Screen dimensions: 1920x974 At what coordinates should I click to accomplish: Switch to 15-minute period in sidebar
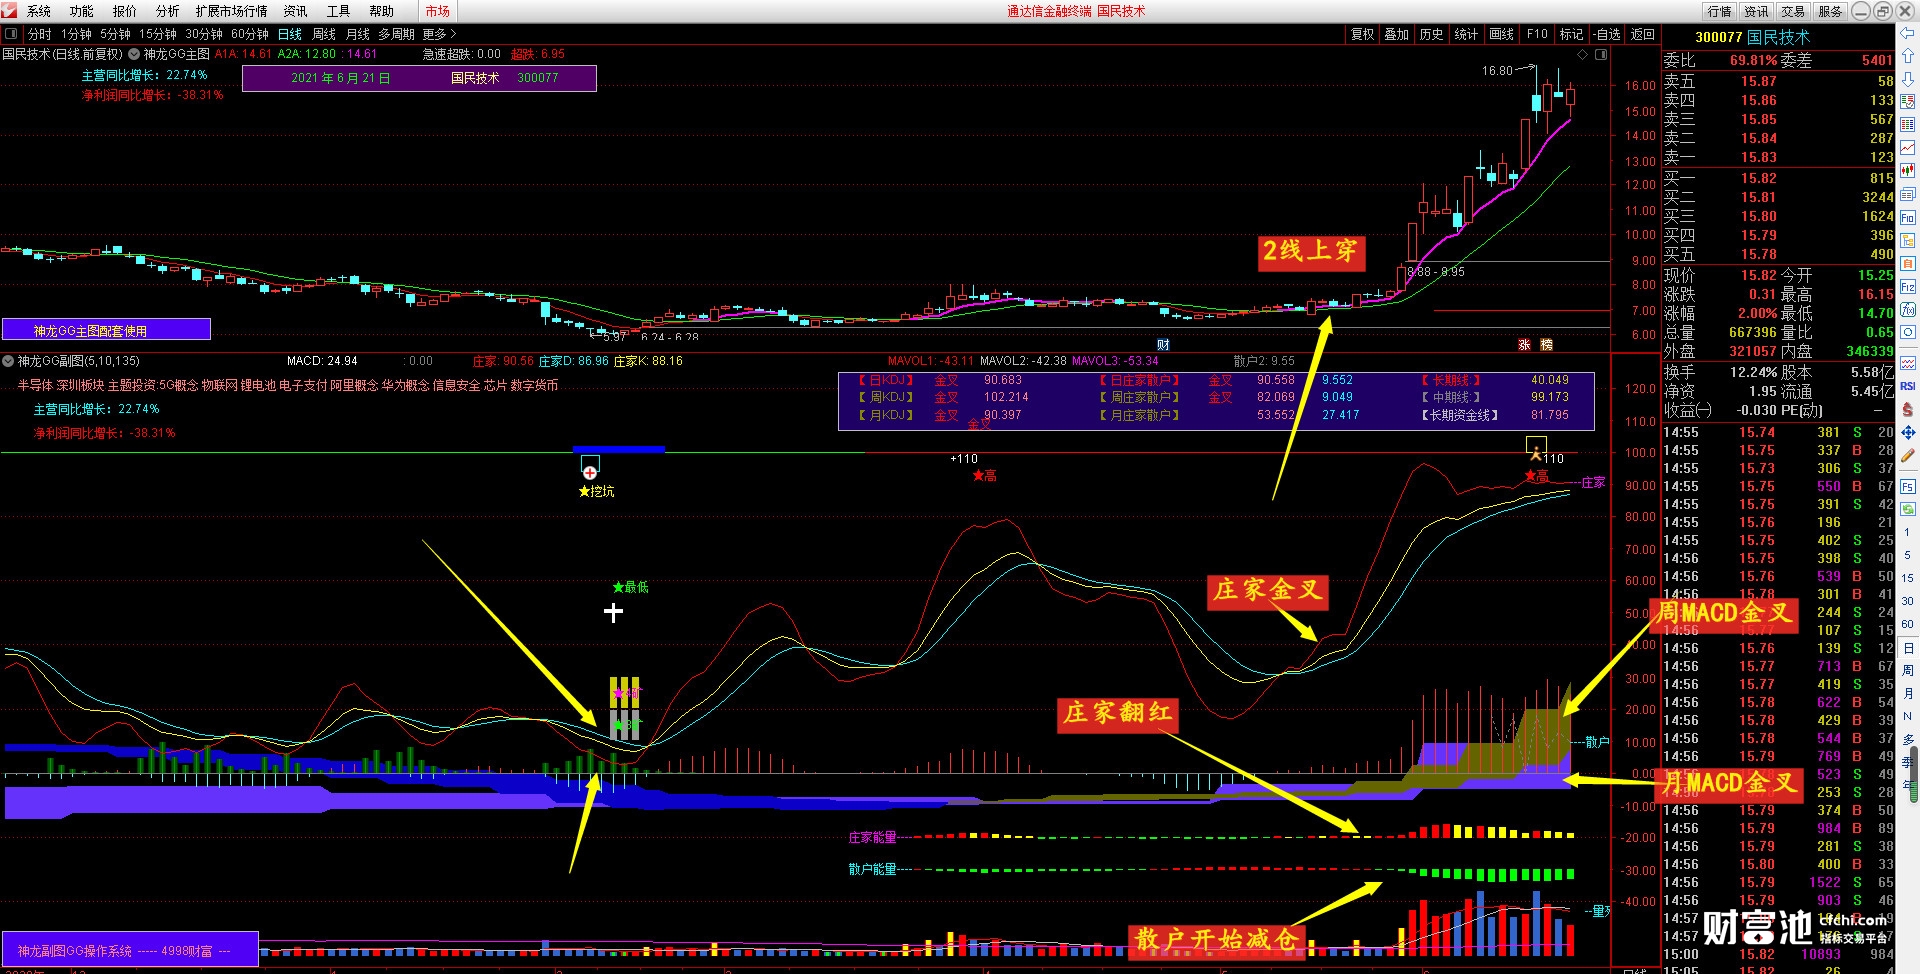click(1907, 577)
